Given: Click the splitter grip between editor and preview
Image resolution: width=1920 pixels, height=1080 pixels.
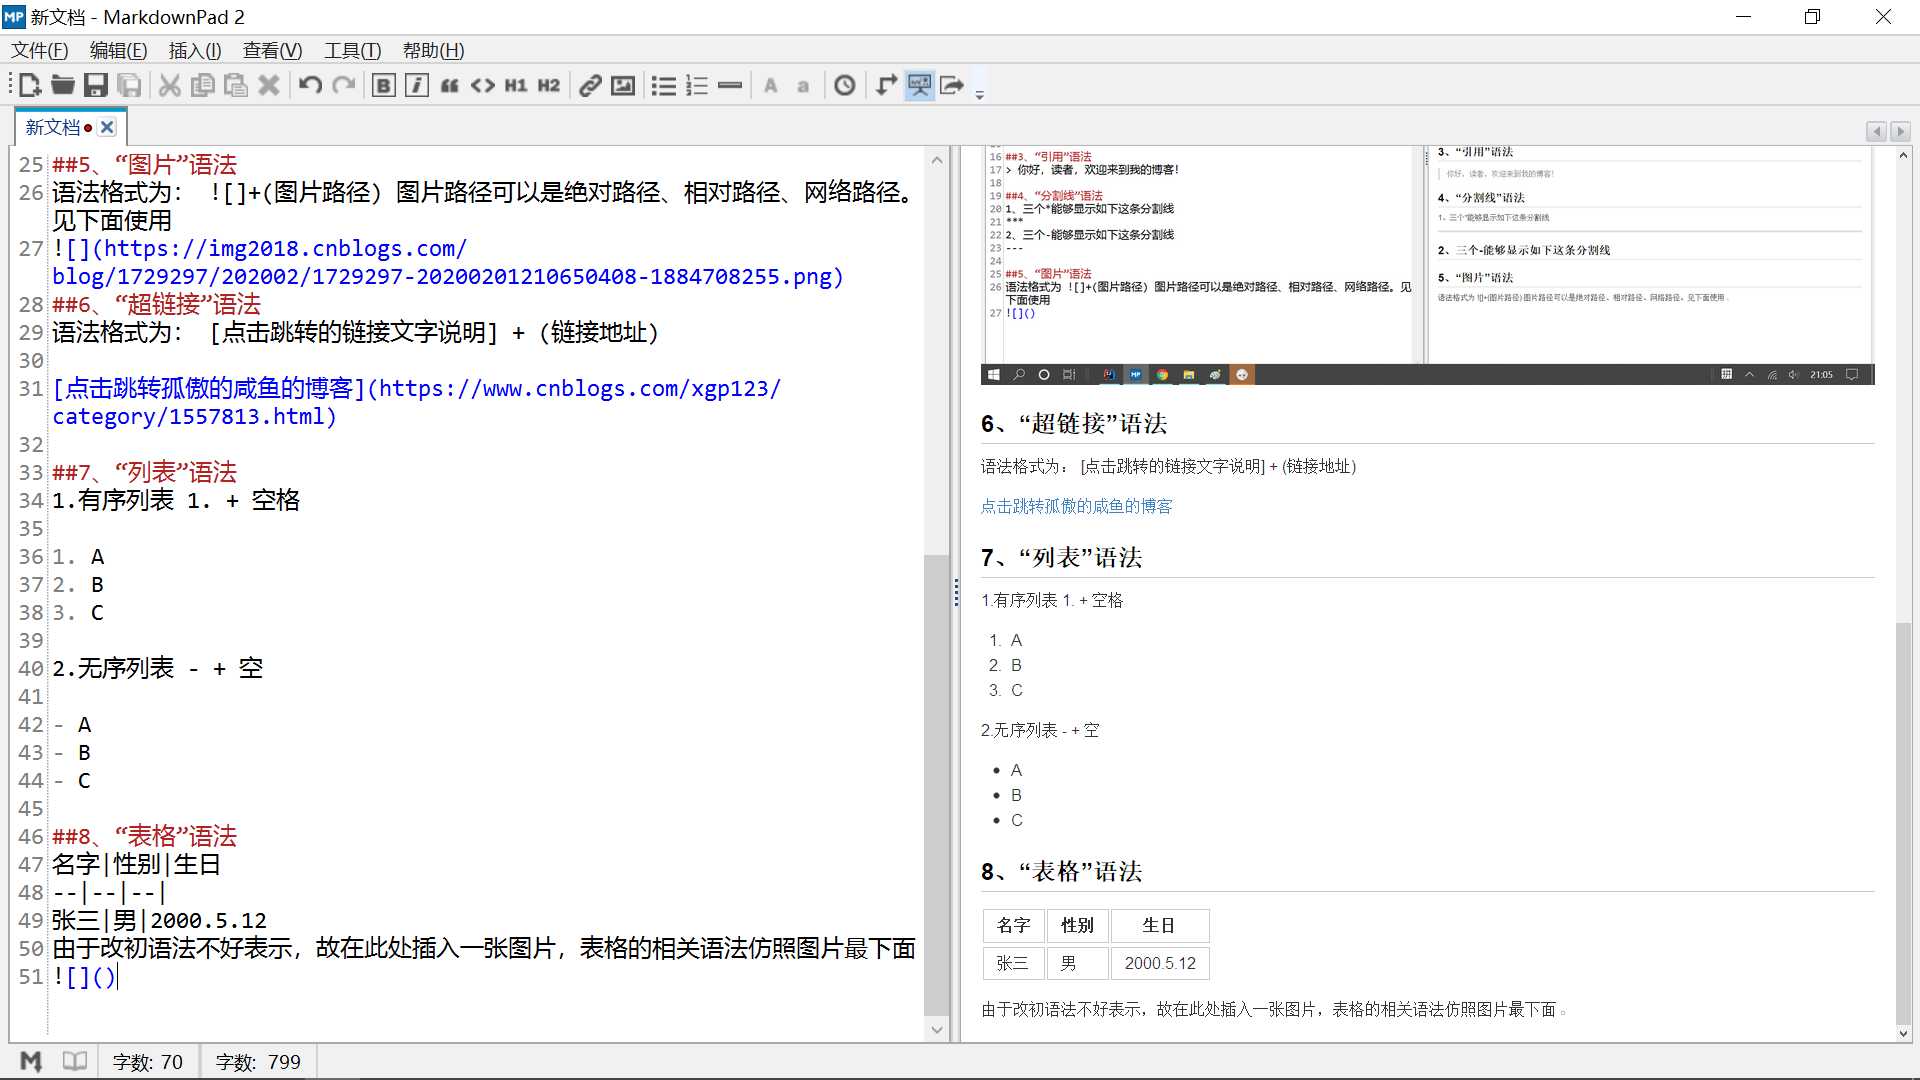Looking at the screenshot, I should pyautogui.click(x=956, y=593).
